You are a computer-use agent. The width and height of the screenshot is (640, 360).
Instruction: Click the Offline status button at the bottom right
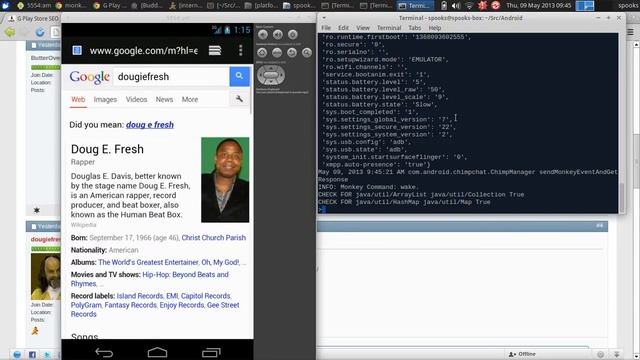pyautogui.click(x=522, y=354)
